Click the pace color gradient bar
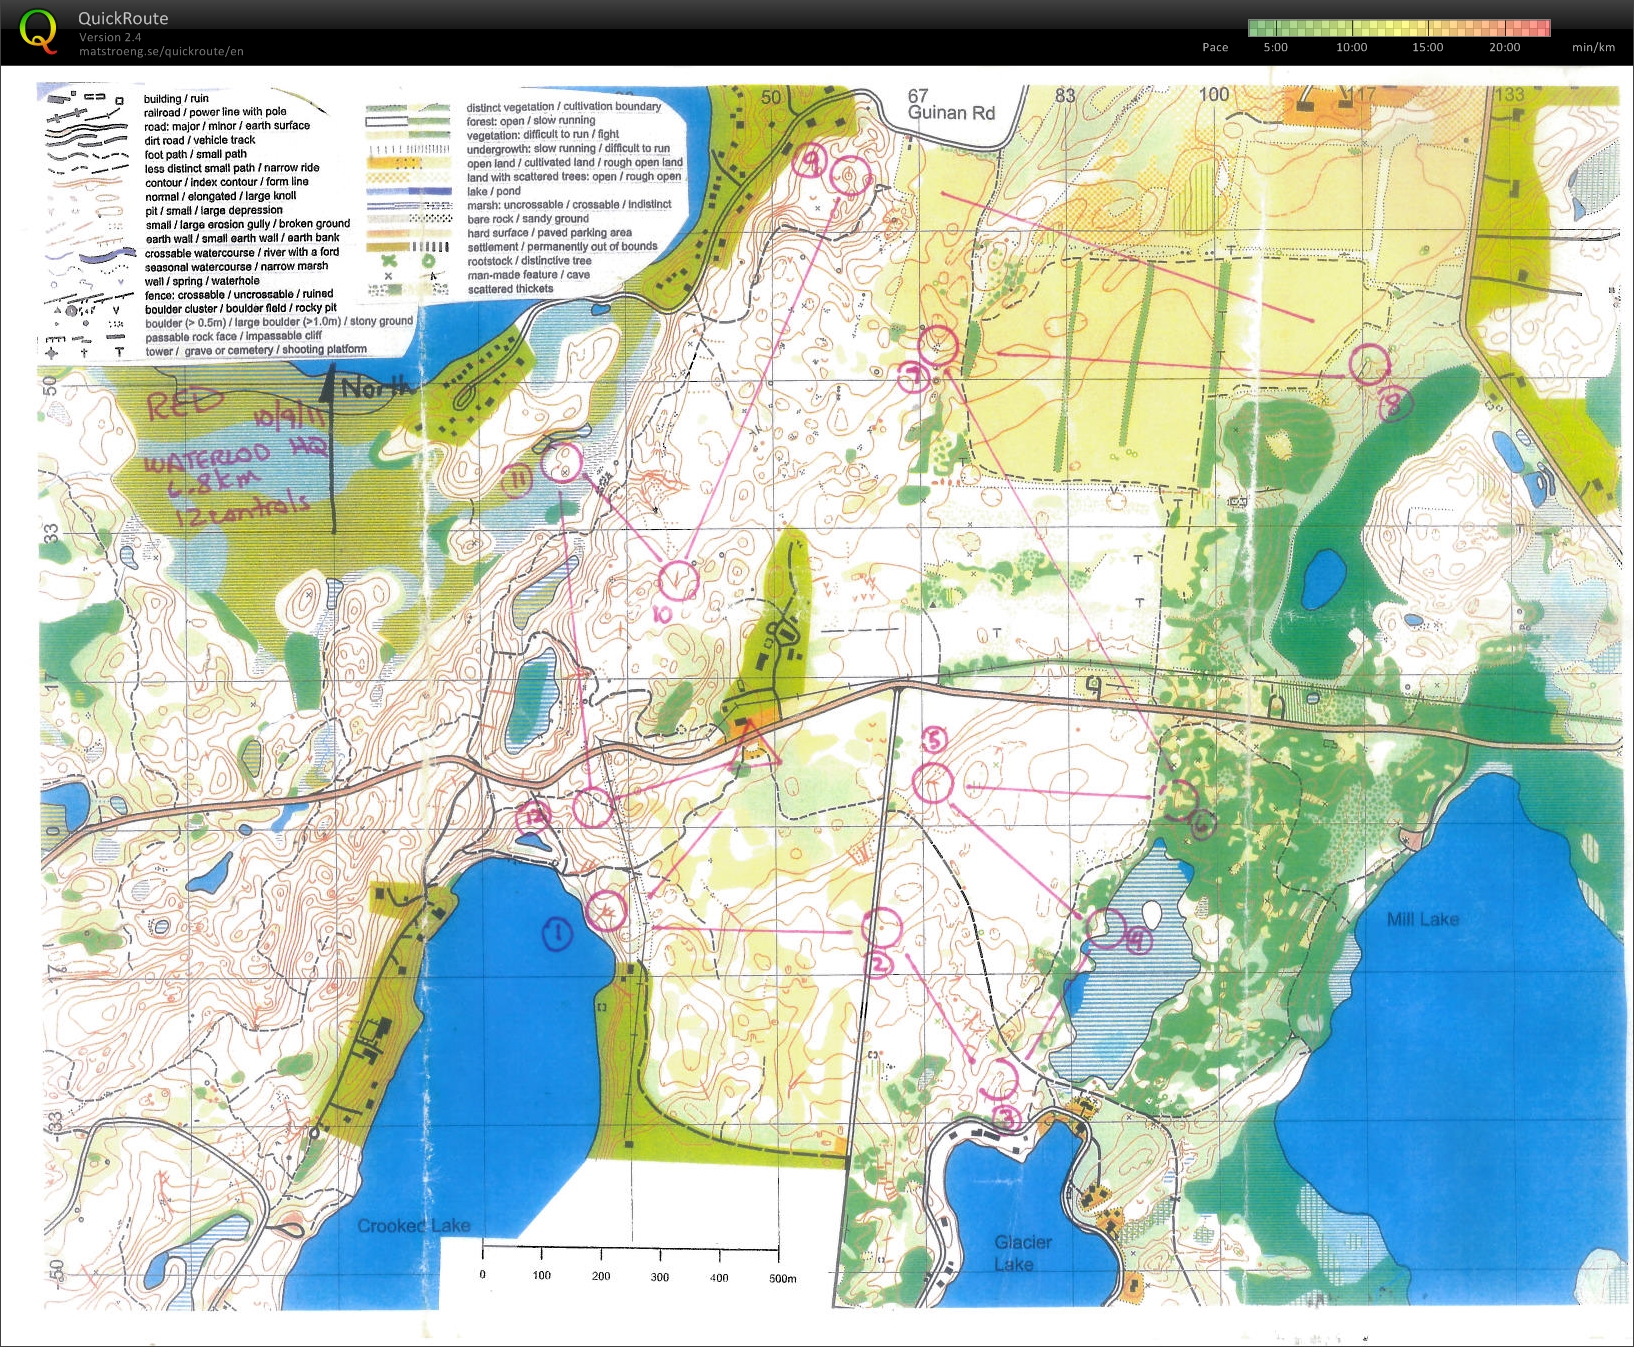Screen dimensions: 1634x1347 1398,28
